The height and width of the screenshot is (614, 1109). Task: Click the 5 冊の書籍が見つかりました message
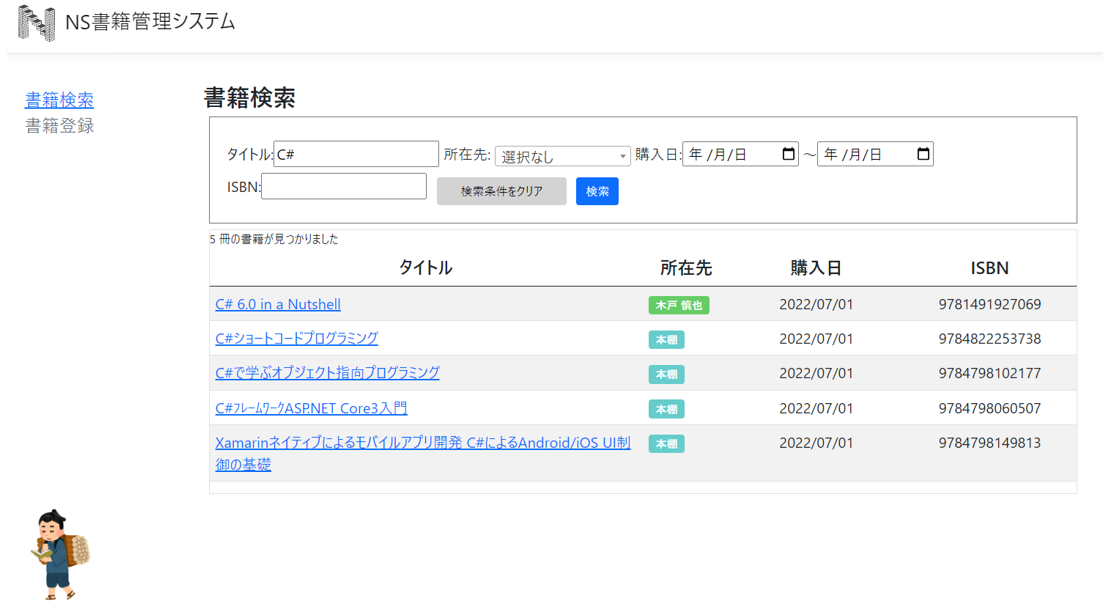point(274,239)
